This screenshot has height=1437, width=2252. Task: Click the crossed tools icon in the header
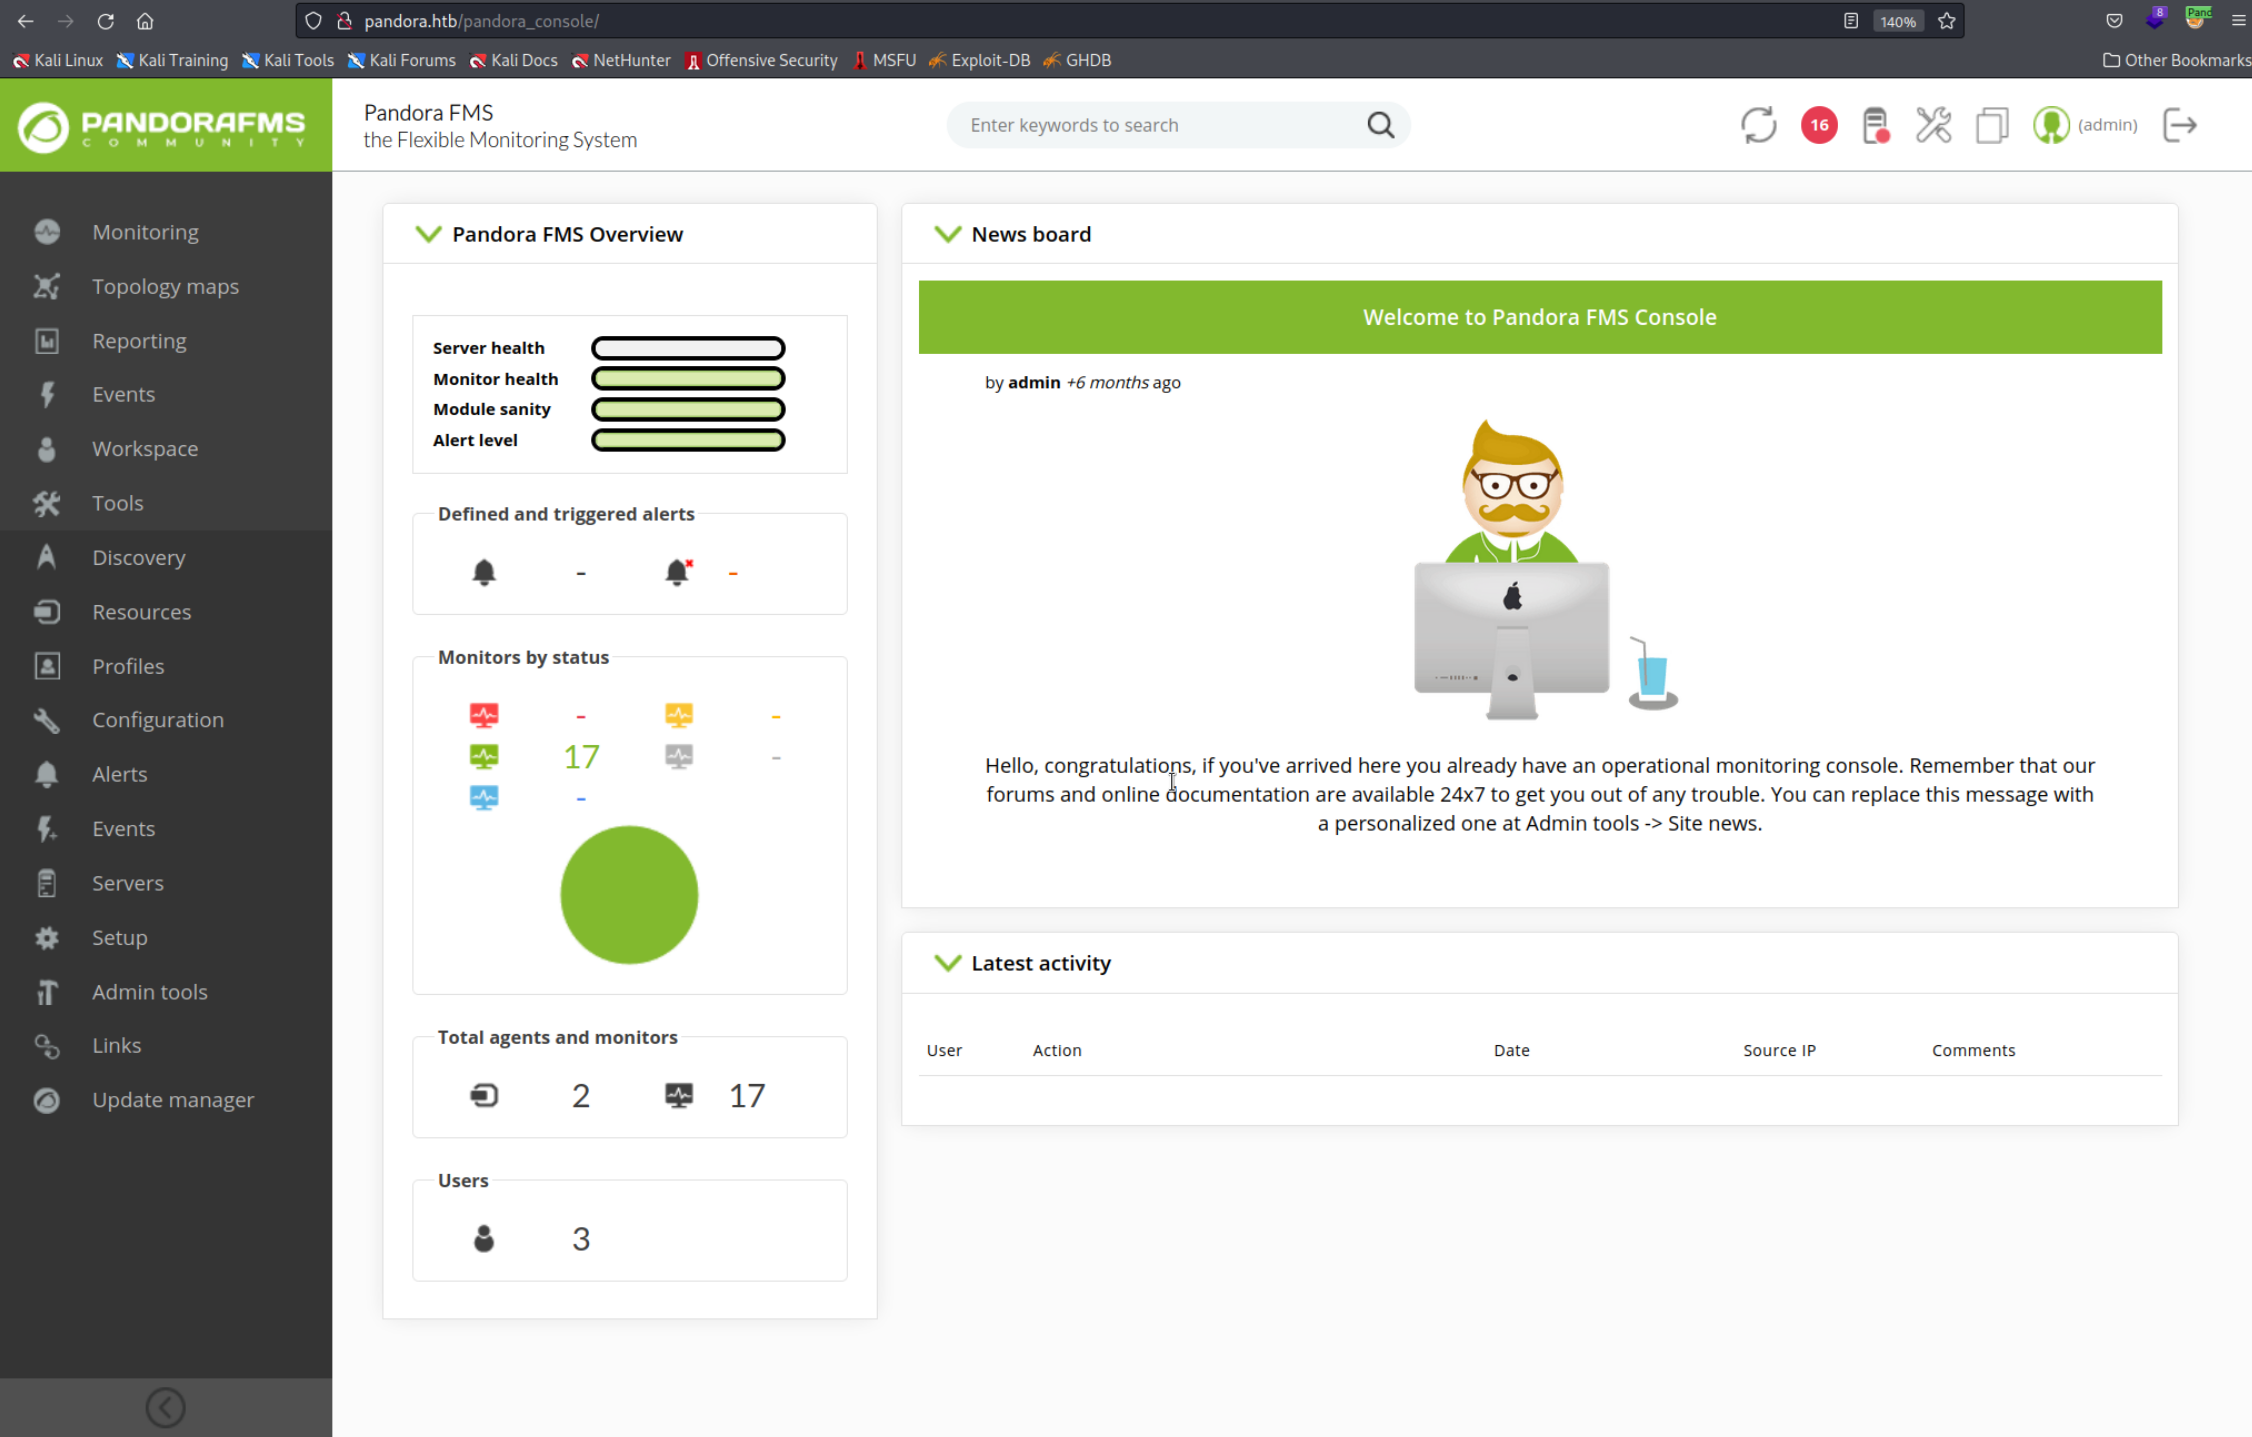pos(1934,125)
